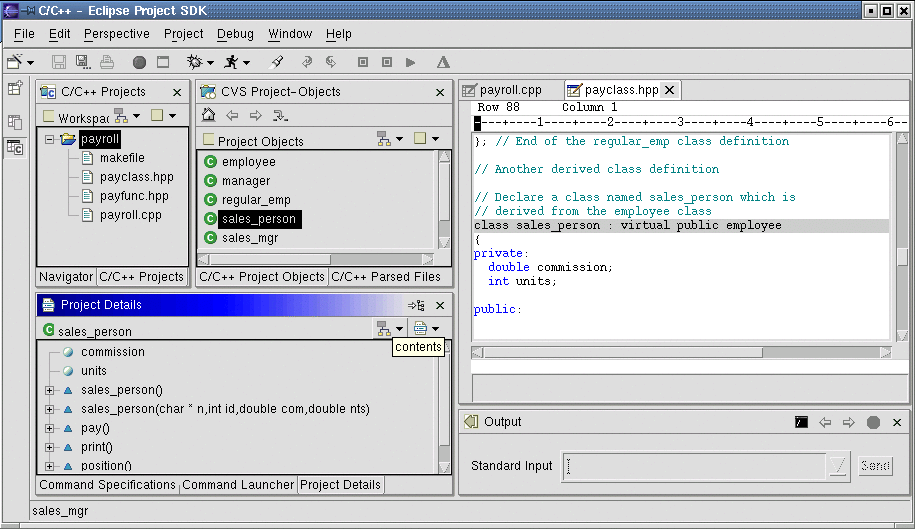This screenshot has width=915, height=529.
Task: Collapse the payroll project folder
Action: [x=48, y=140]
